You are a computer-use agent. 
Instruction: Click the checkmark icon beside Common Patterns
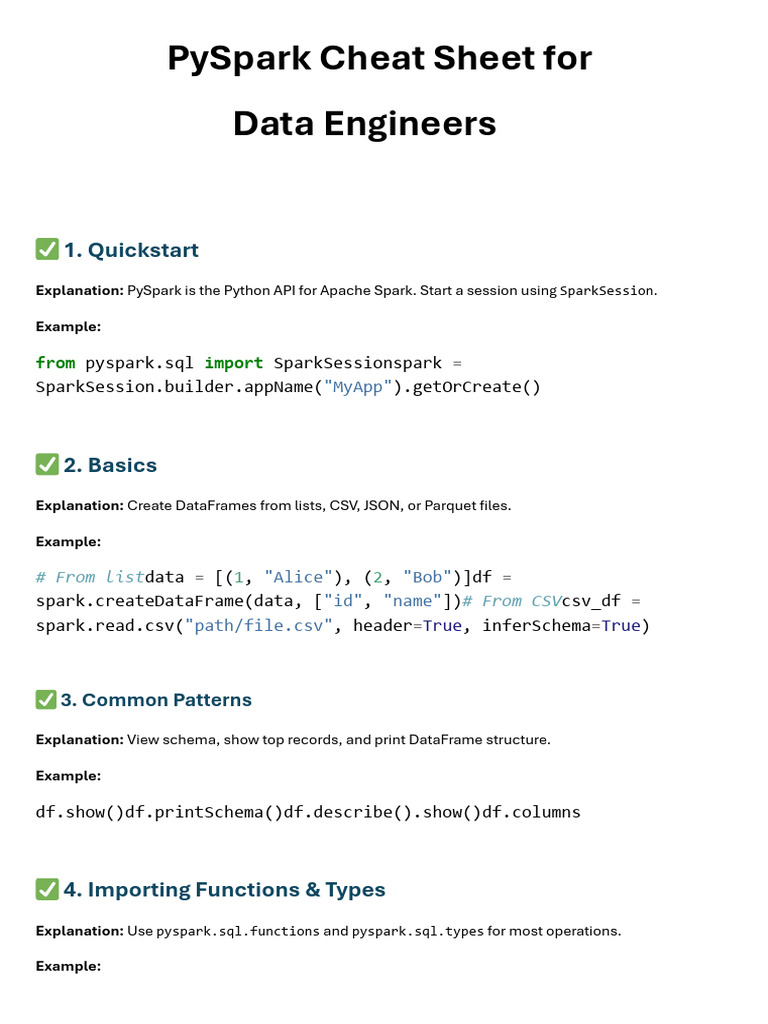46,699
